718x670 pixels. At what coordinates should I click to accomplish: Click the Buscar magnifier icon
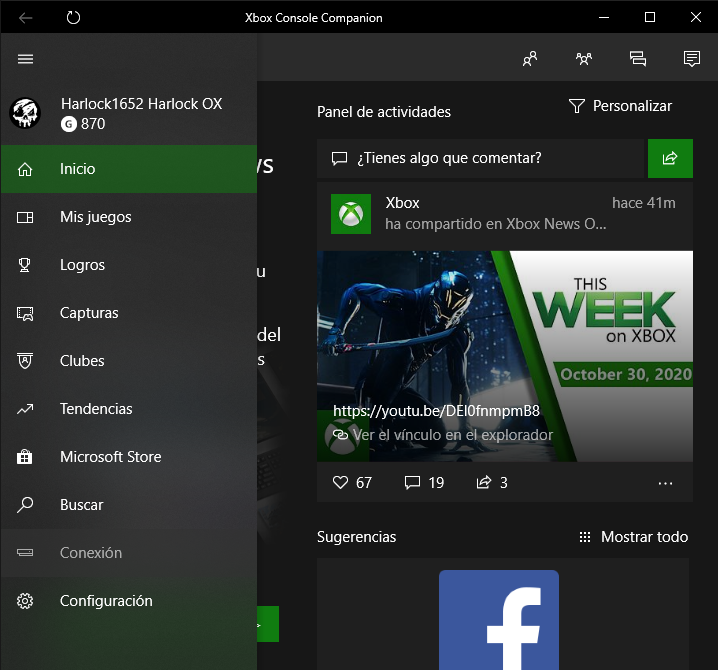[x=25, y=505]
